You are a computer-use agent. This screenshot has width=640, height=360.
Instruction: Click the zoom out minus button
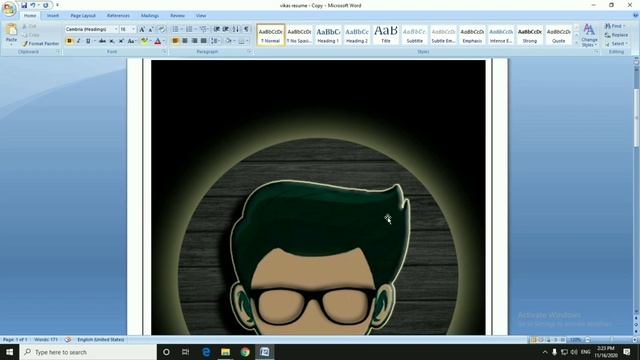point(588,340)
